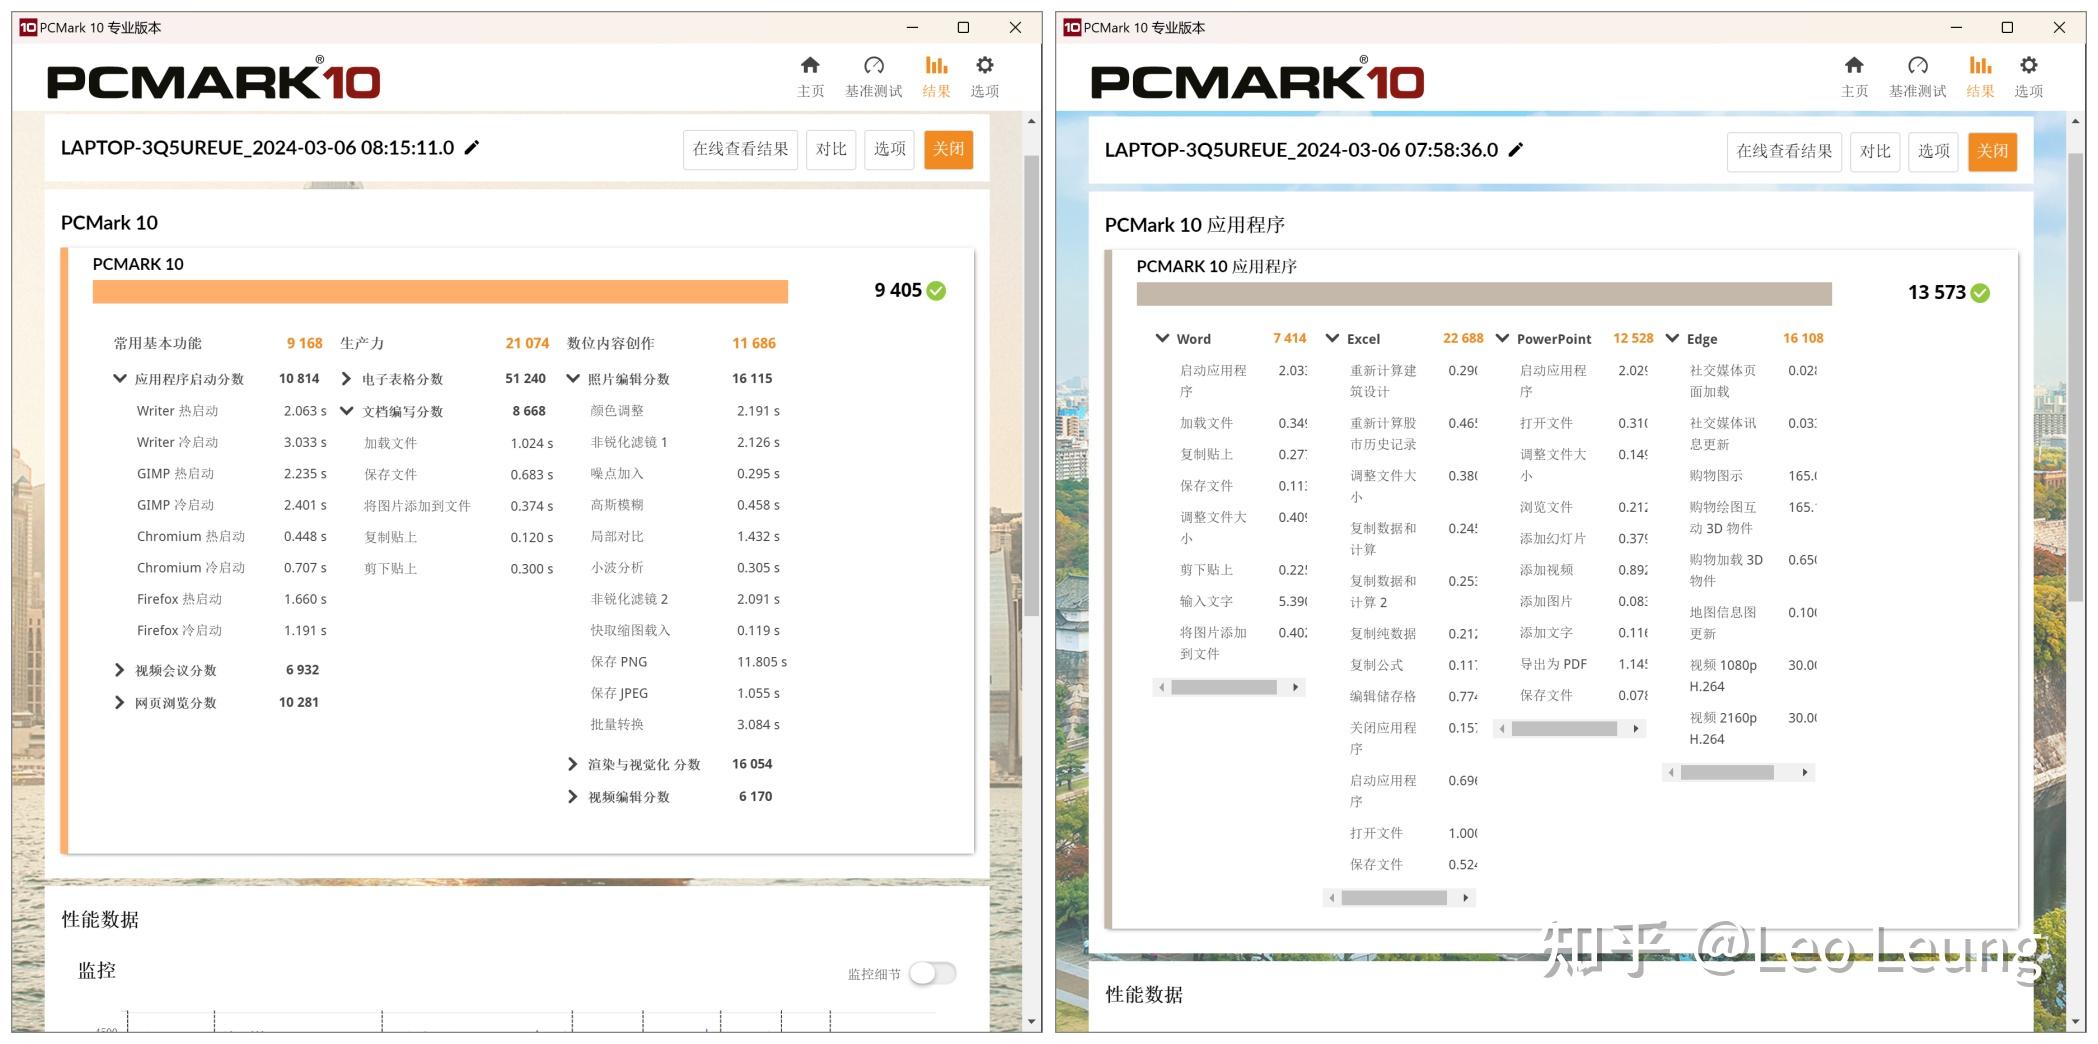Click 对比 button in left window
The height and width of the screenshot is (1044, 2098).
click(831, 149)
